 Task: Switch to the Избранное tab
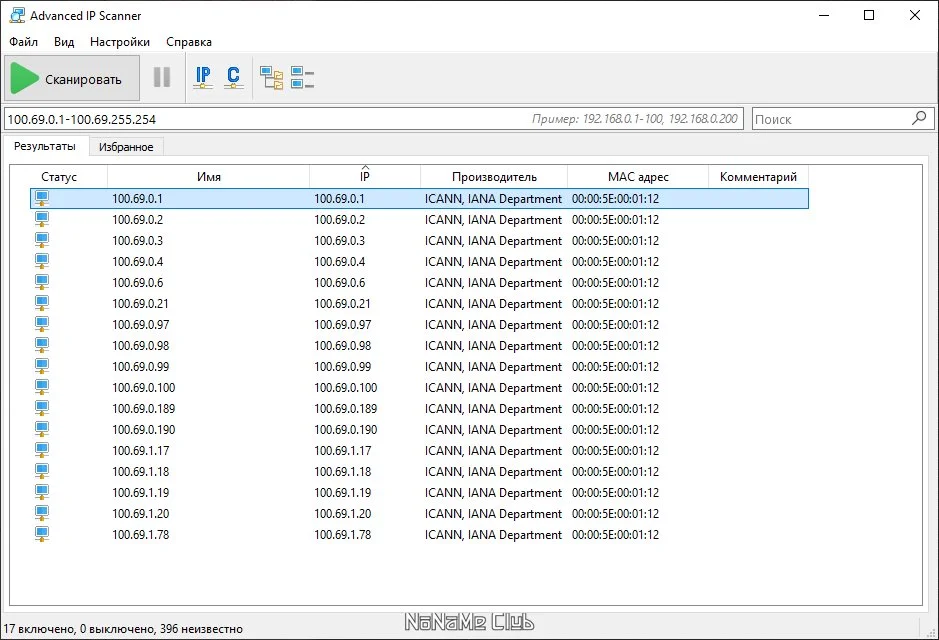click(x=126, y=147)
